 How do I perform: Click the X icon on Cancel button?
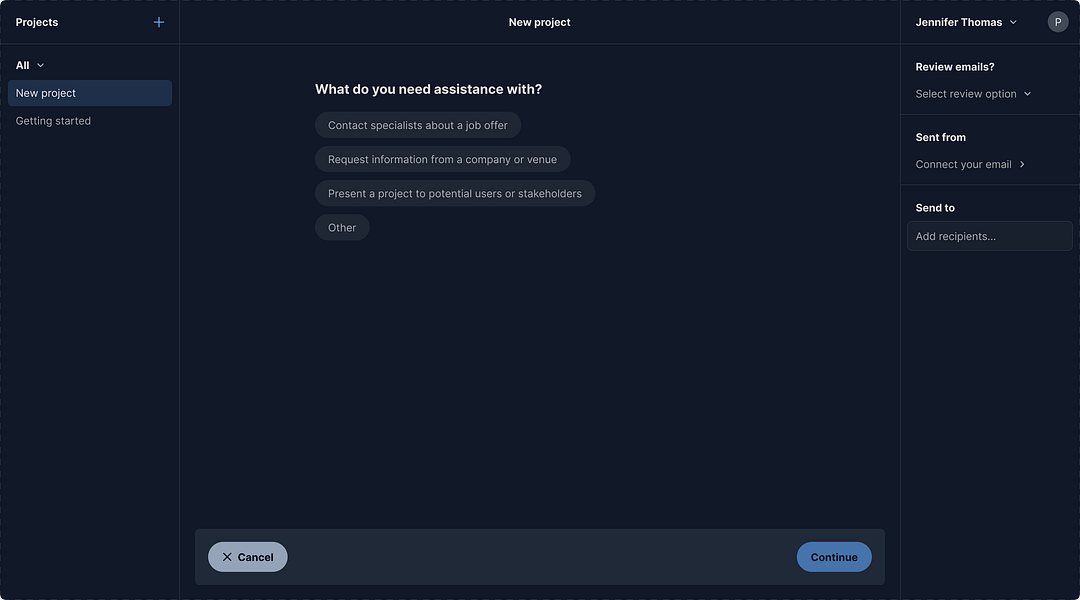point(227,557)
